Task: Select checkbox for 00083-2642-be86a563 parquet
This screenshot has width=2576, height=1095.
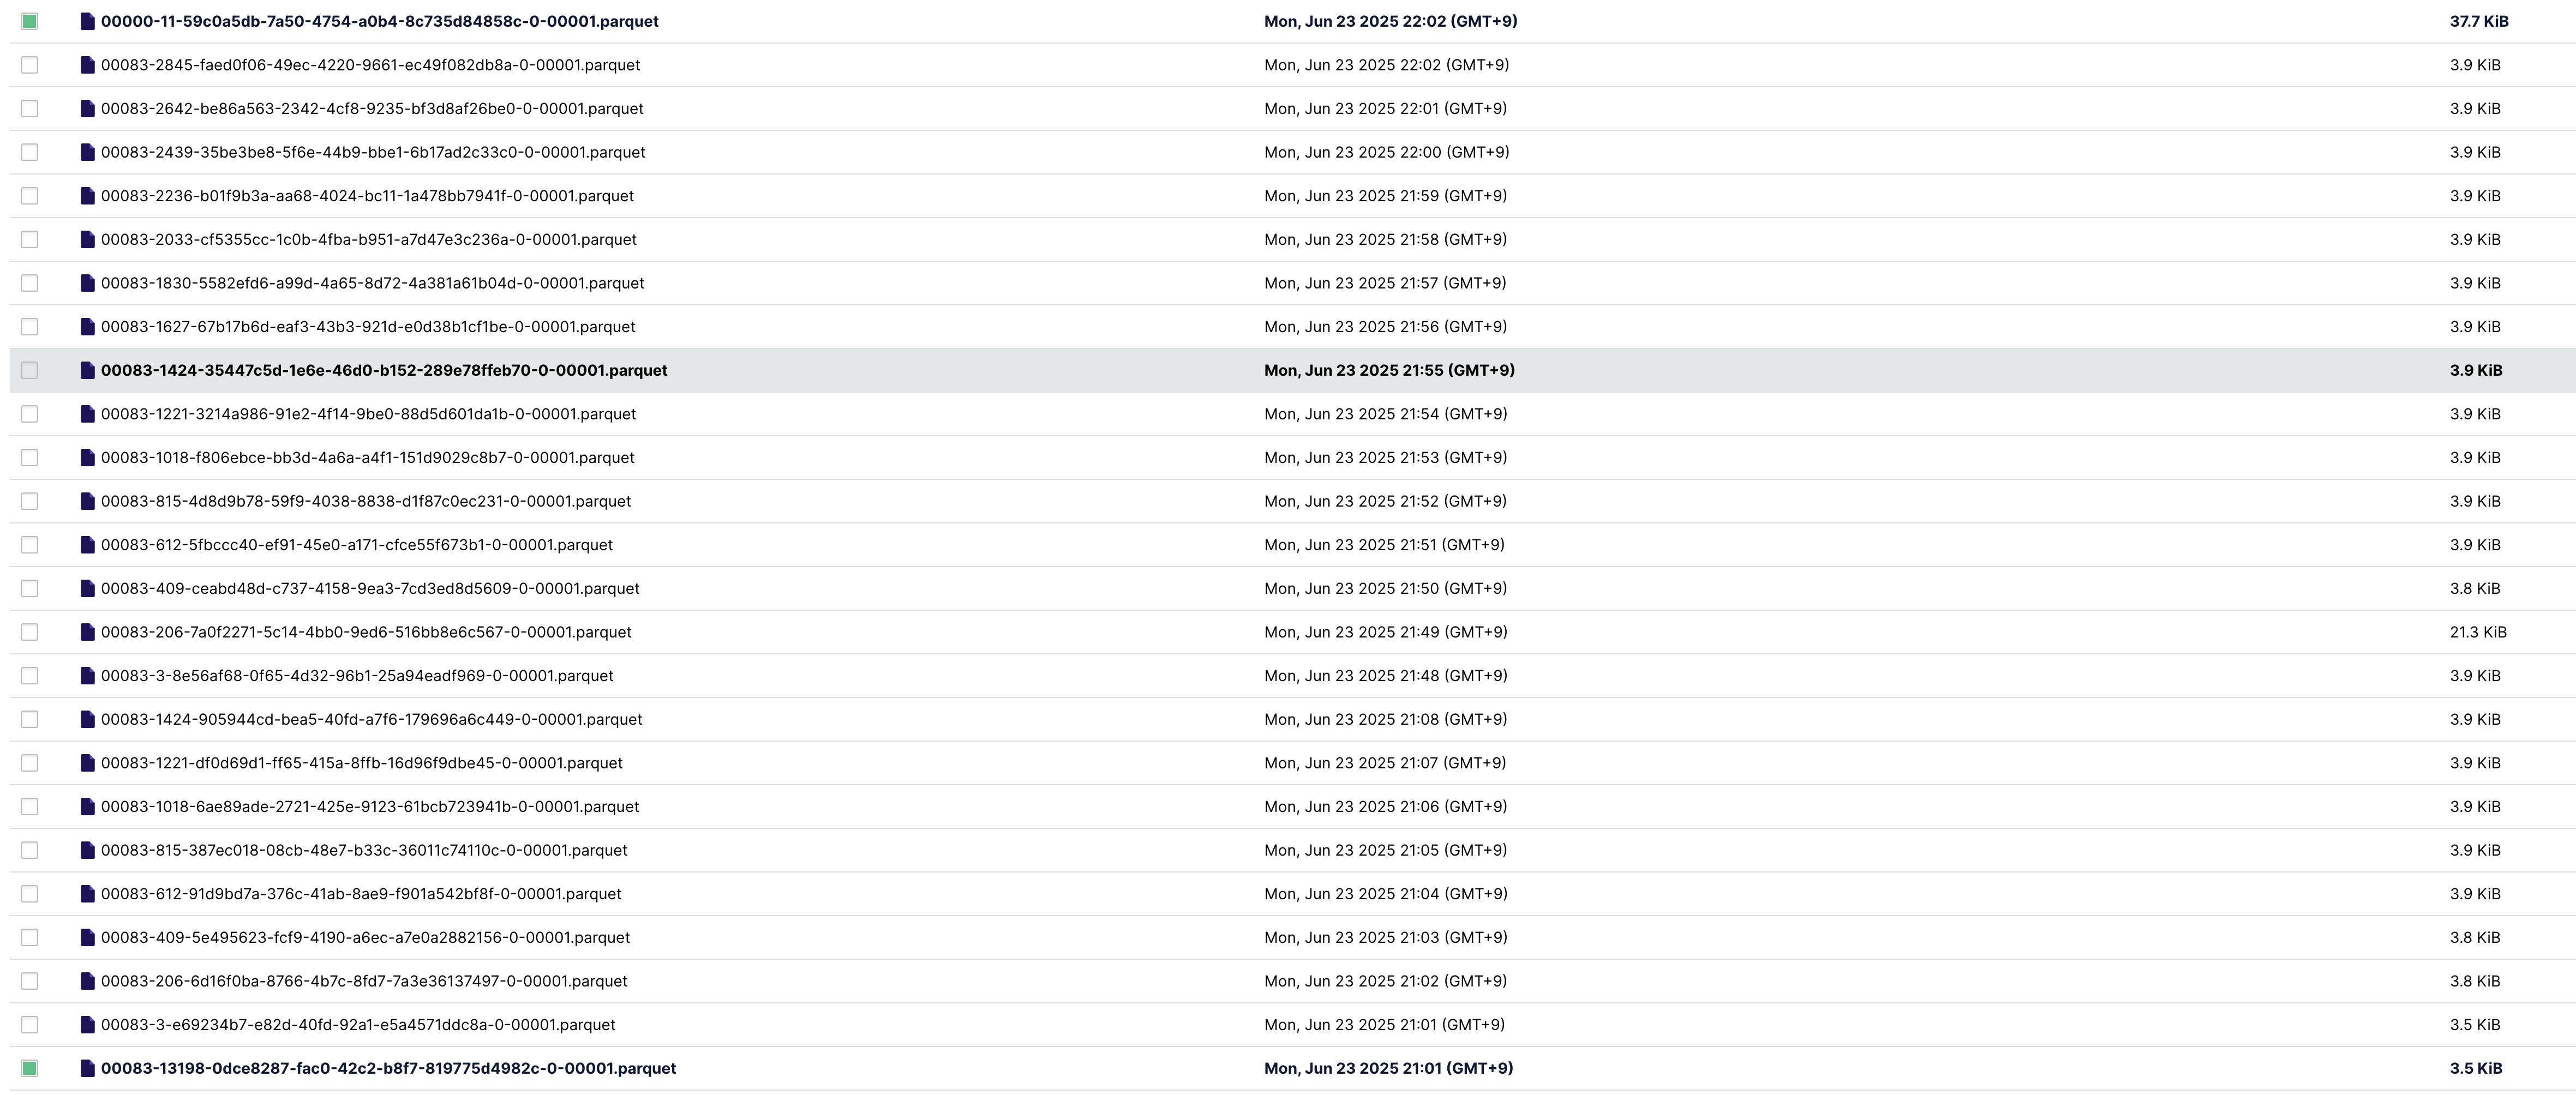Action: (30, 108)
